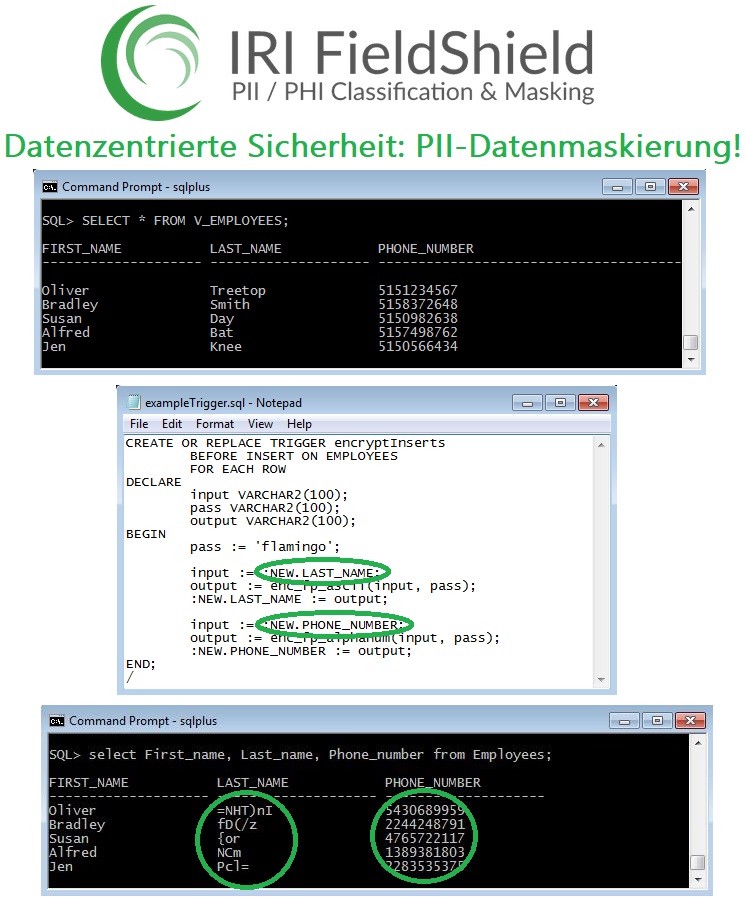Click phone number '5150982638'
Viewport: 746px width, 903px height.
(x=418, y=318)
